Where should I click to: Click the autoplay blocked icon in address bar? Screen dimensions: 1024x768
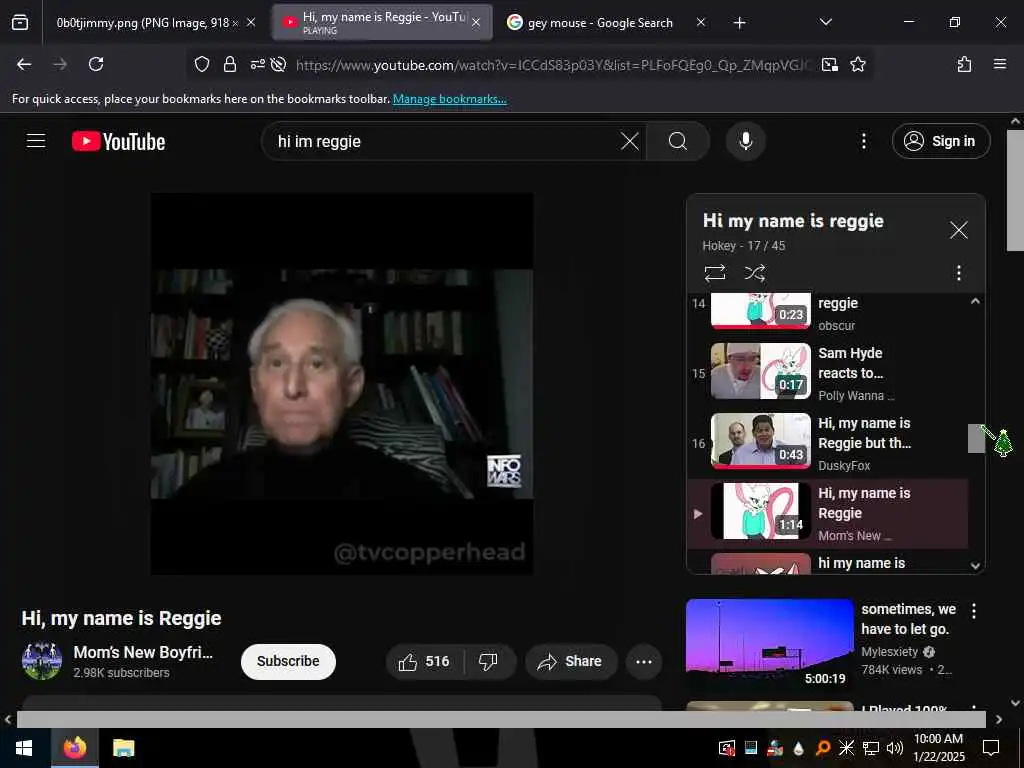(278, 64)
